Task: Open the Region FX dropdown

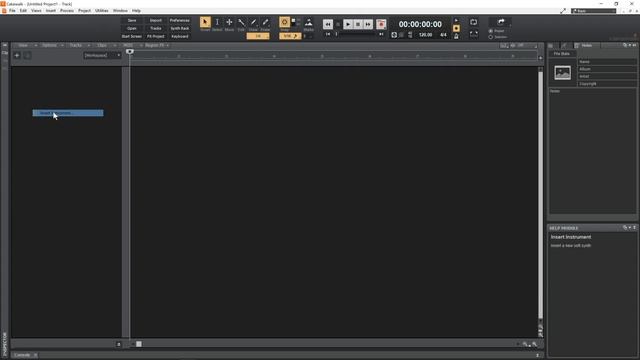Action: point(156,45)
